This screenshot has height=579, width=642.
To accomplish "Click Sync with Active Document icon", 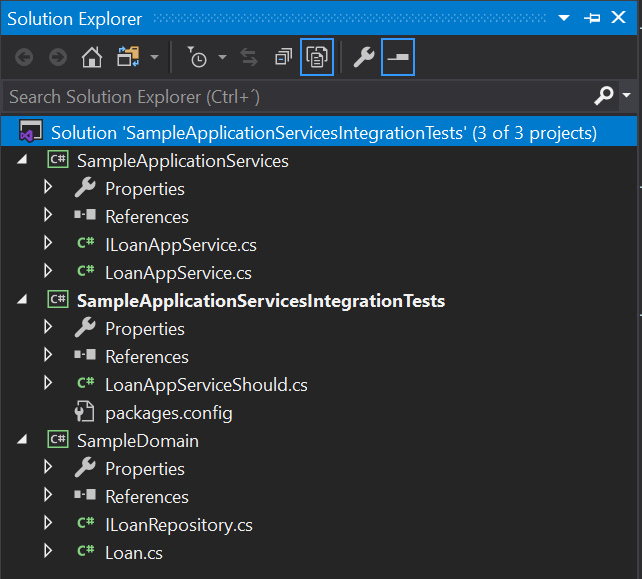I will pos(249,58).
